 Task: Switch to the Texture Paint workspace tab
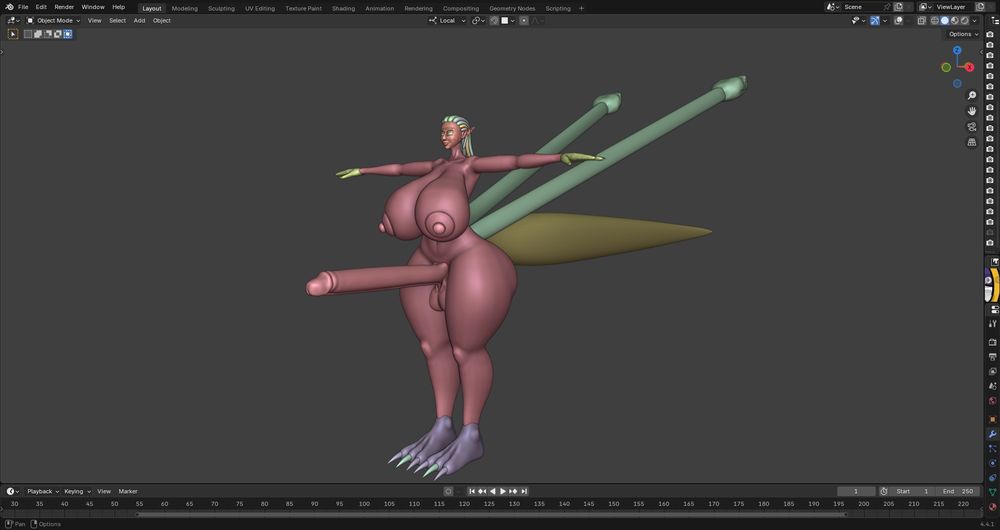[304, 8]
